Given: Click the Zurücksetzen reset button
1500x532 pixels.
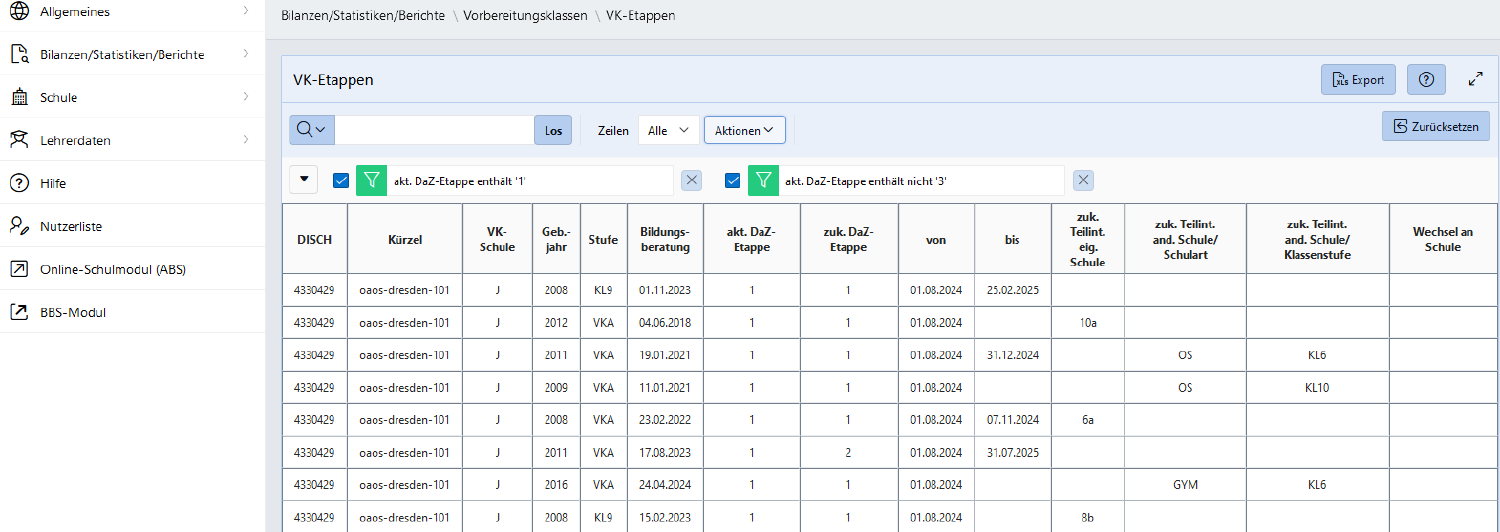Looking at the screenshot, I should [1435, 127].
